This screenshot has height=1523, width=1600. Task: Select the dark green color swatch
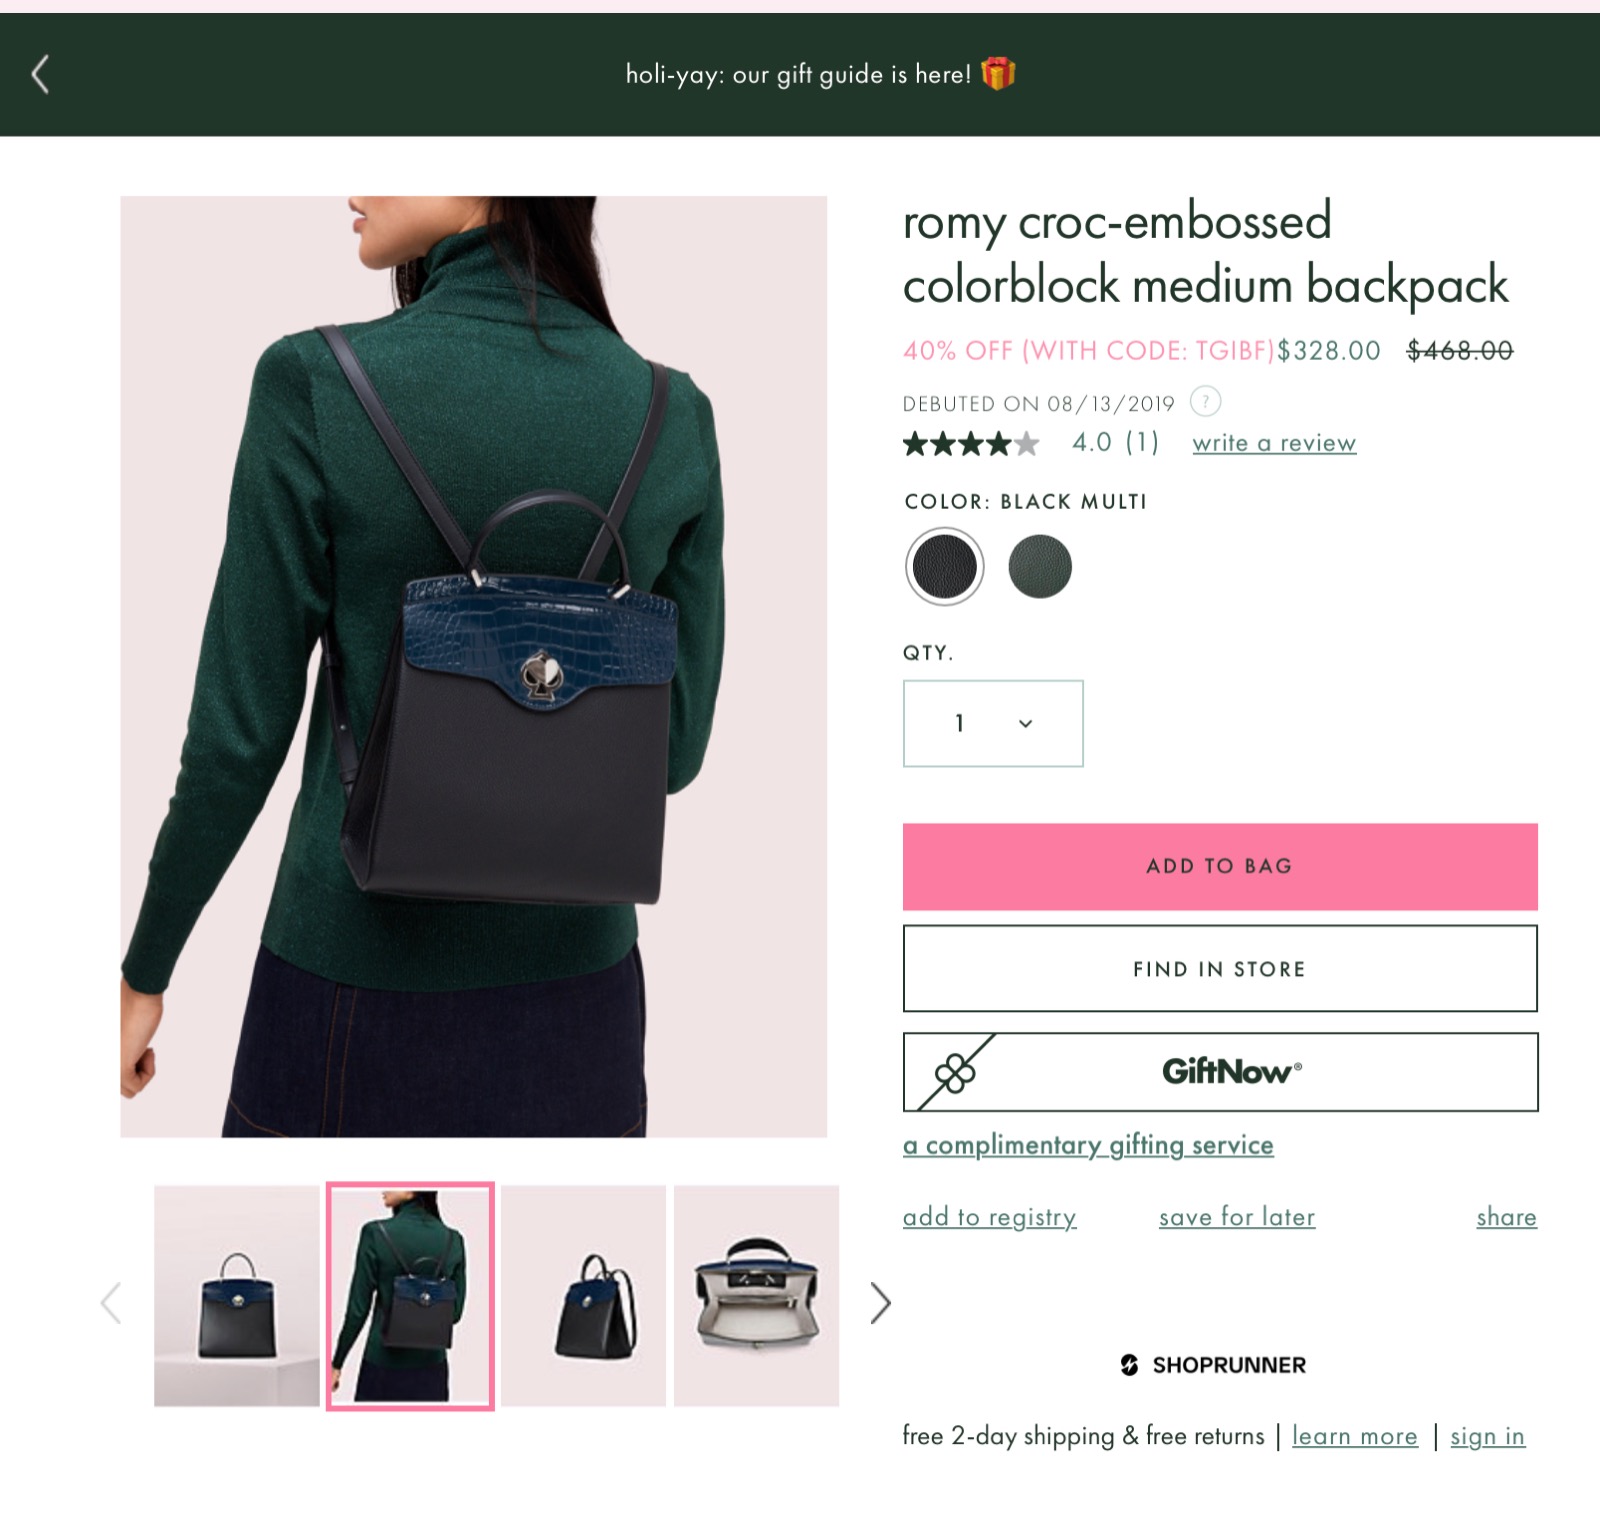pos(1040,566)
